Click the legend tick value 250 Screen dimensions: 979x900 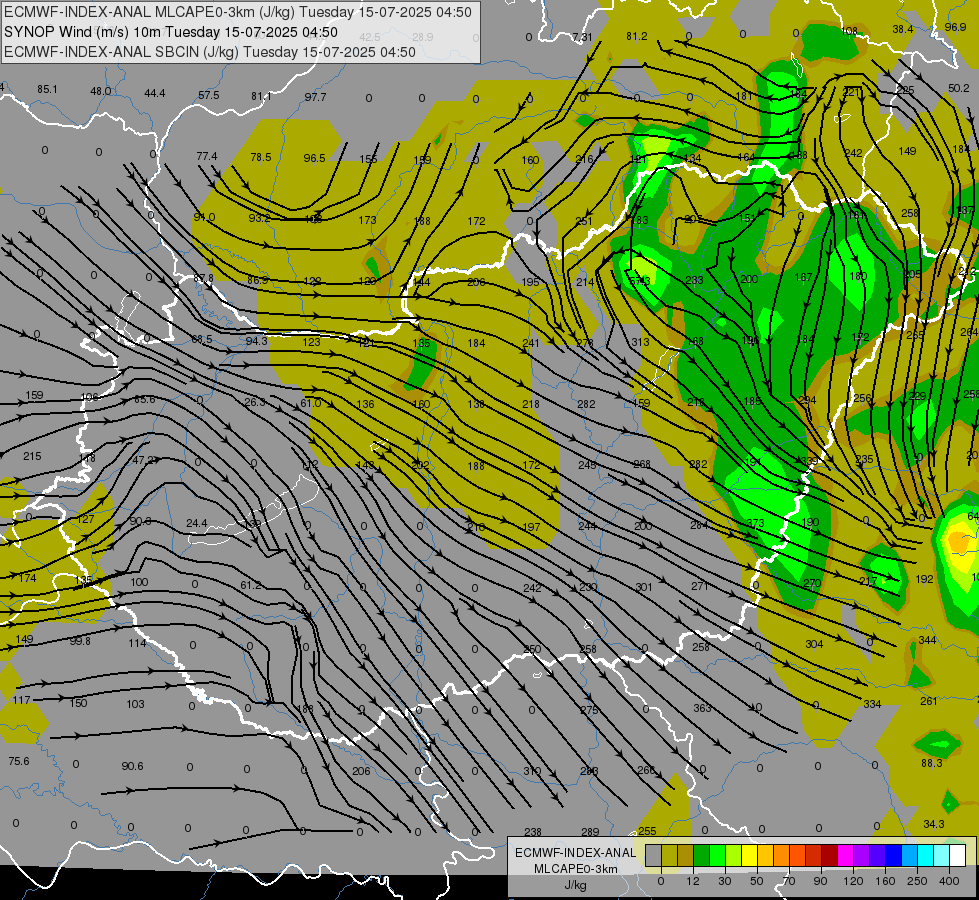click(x=917, y=881)
